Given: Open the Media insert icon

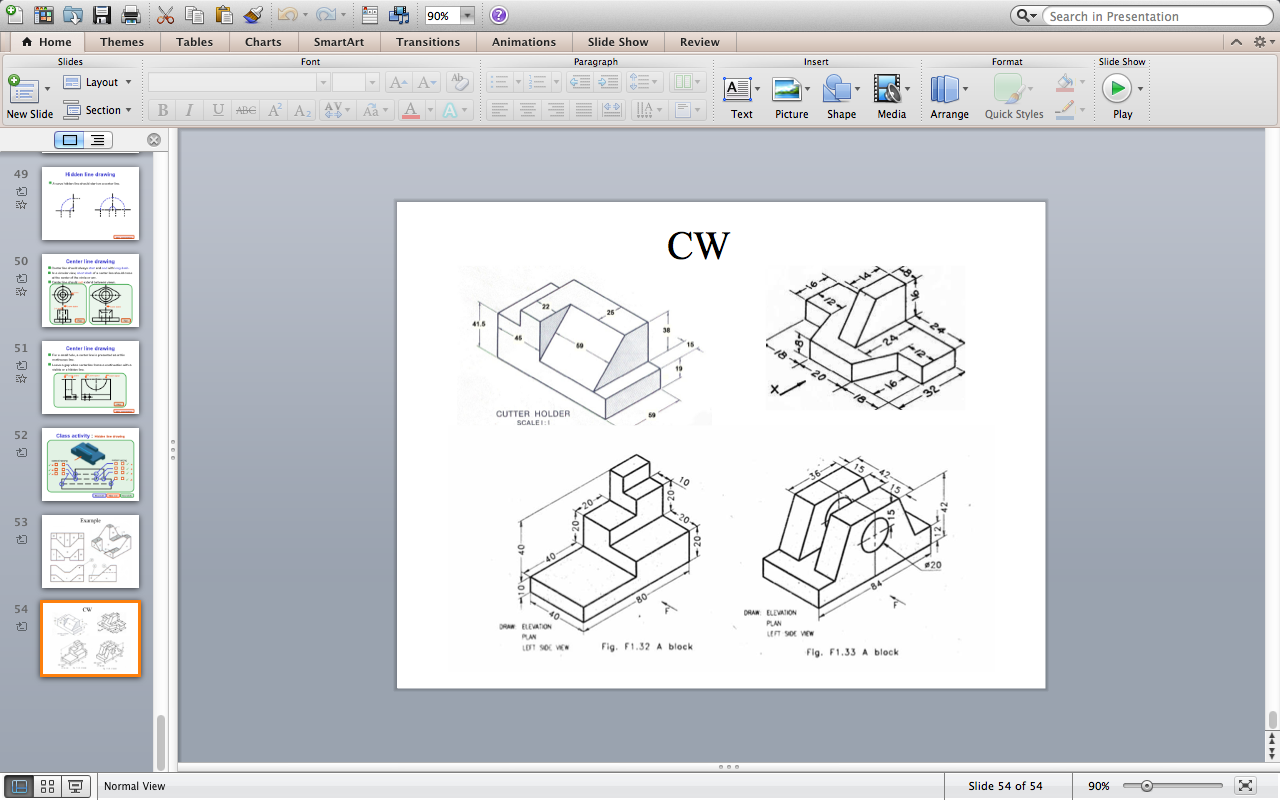Looking at the screenshot, I should pos(887,90).
